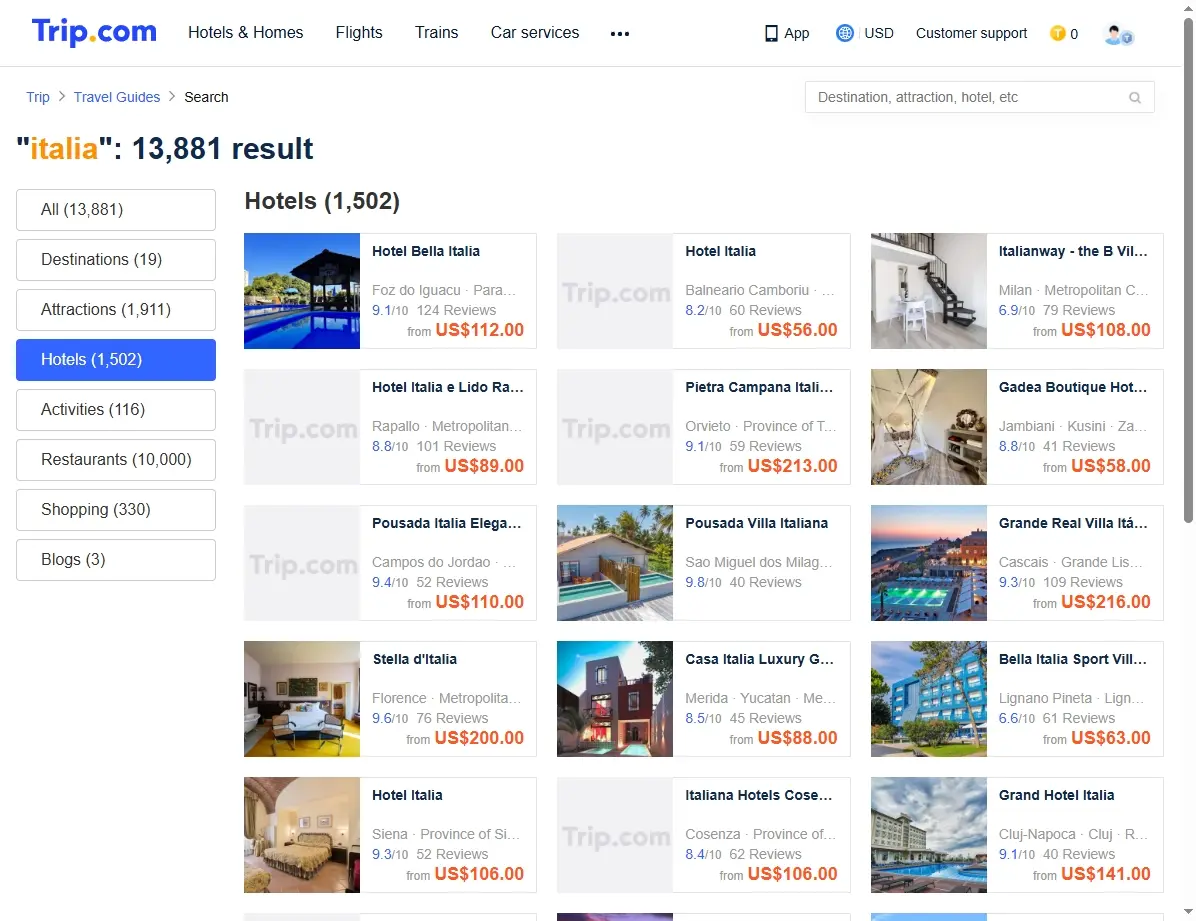The image size is (1196, 921).
Task: Open the user account avatar
Action: pos(1118,34)
